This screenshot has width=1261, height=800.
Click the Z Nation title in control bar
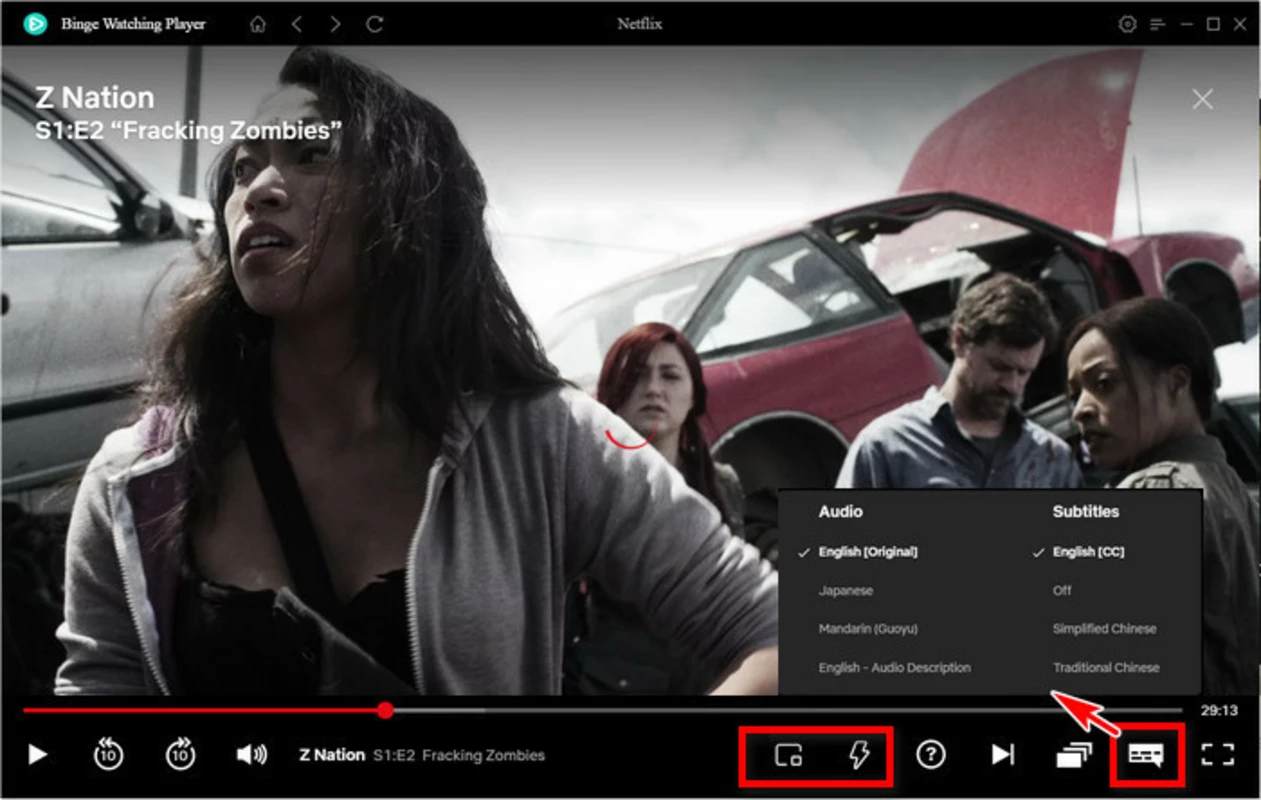[x=332, y=755]
